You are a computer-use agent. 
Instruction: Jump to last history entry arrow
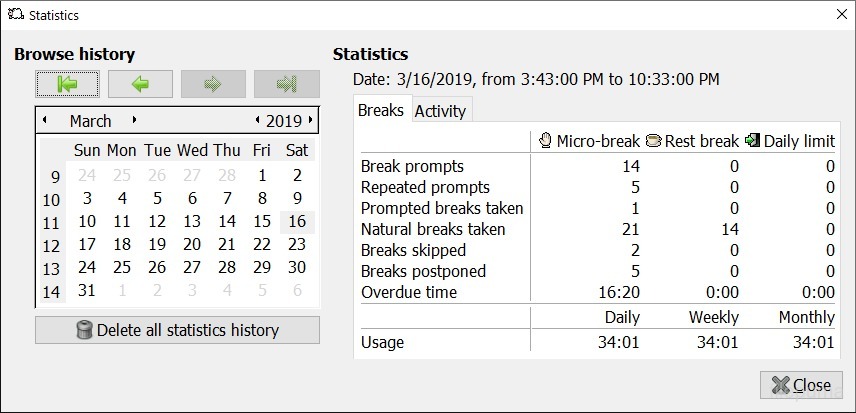(287, 84)
